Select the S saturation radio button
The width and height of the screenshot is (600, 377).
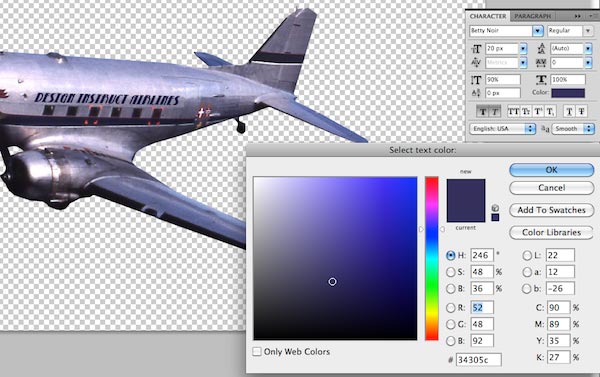(x=451, y=272)
